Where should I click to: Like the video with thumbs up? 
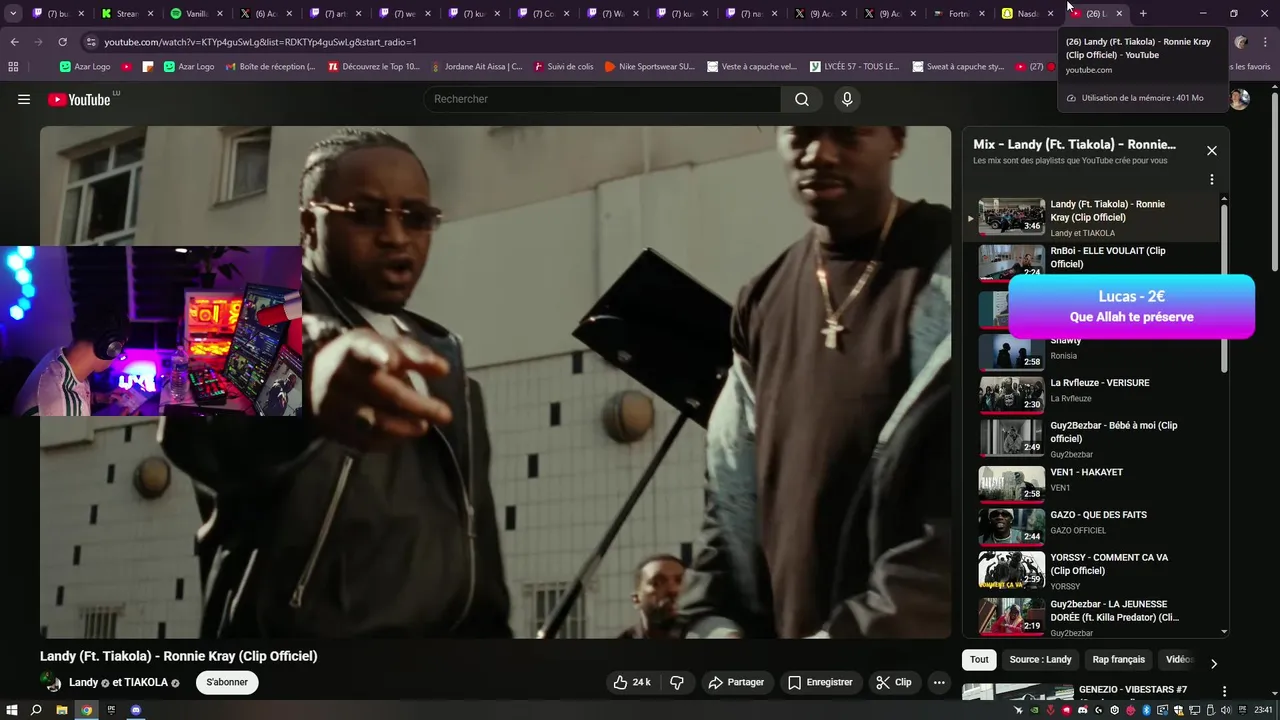632,682
